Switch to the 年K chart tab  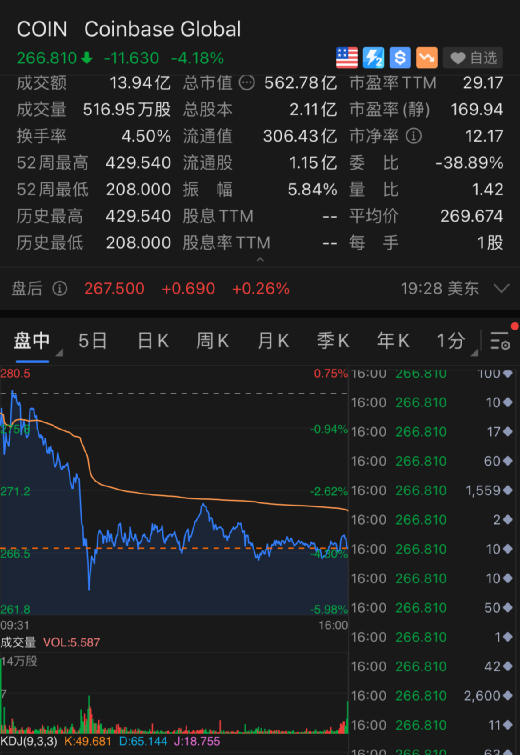393,341
